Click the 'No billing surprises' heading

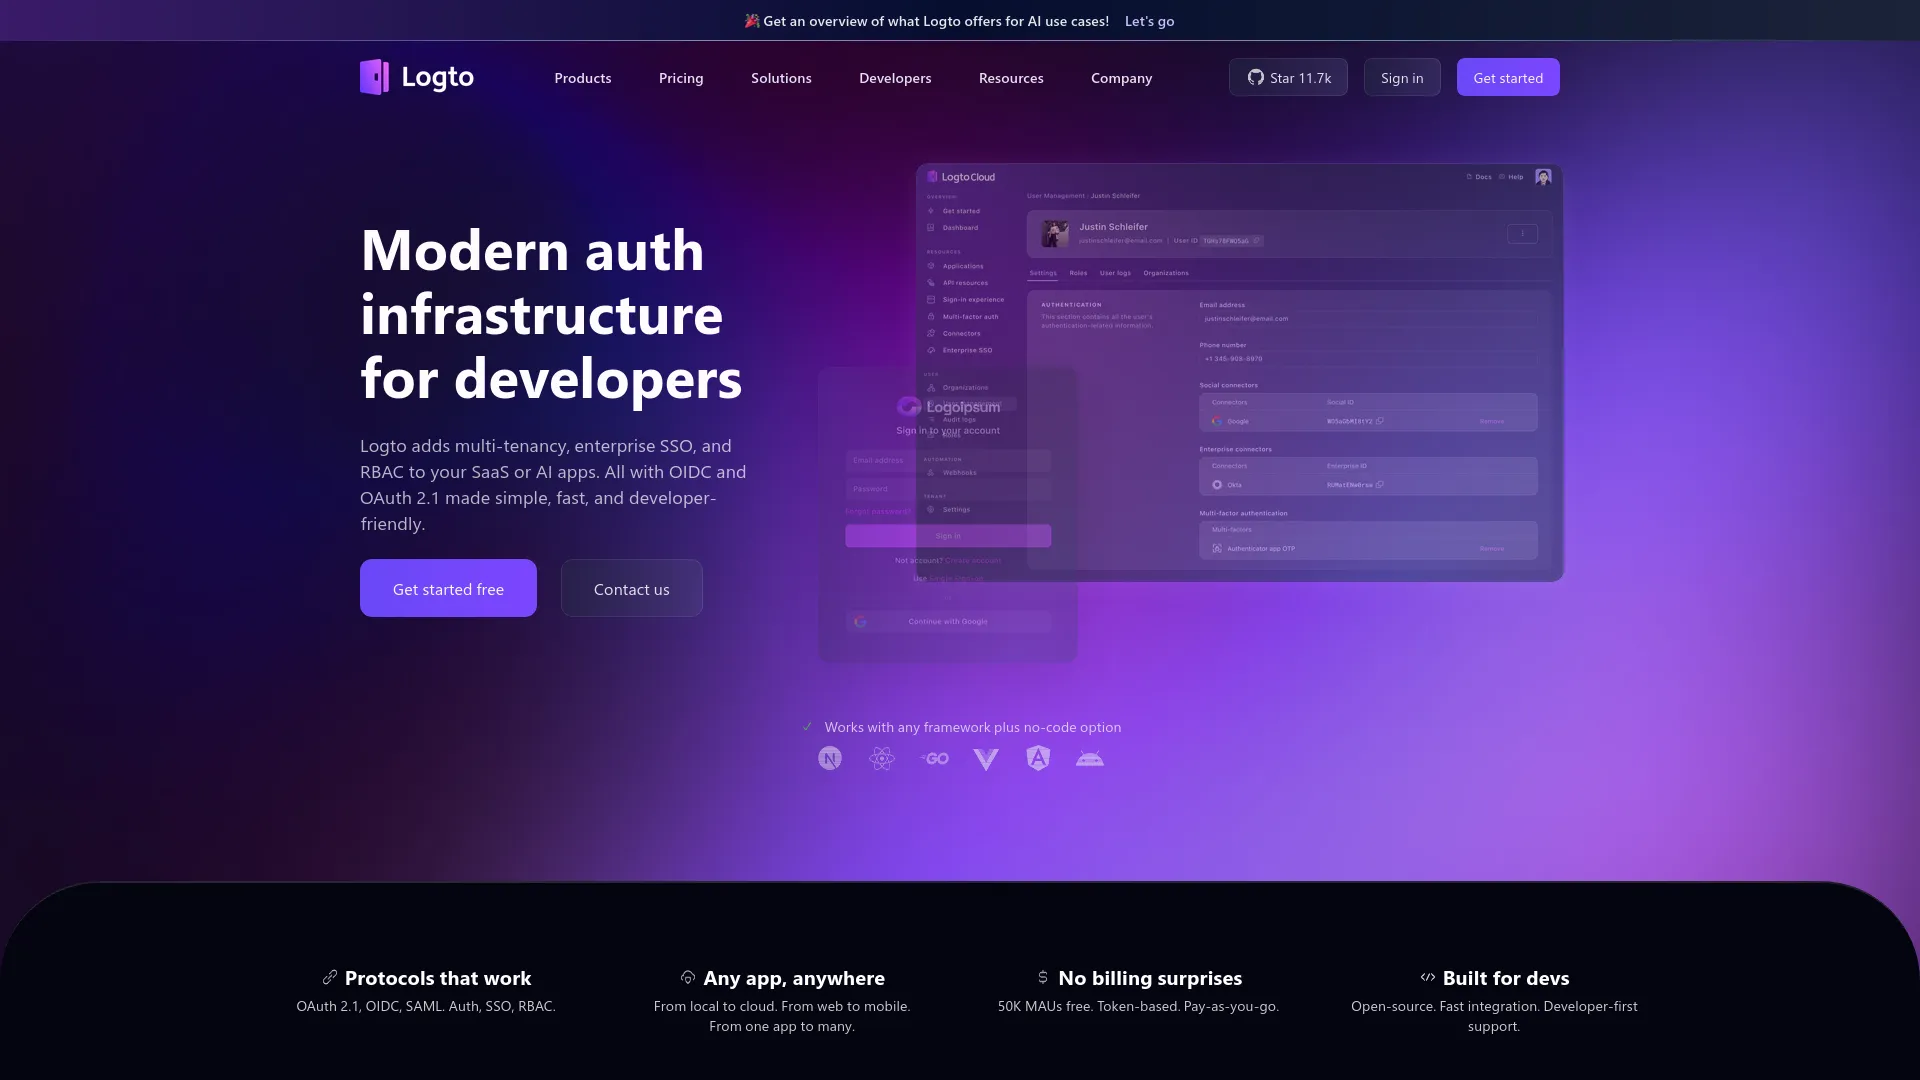pos(1150,978)
